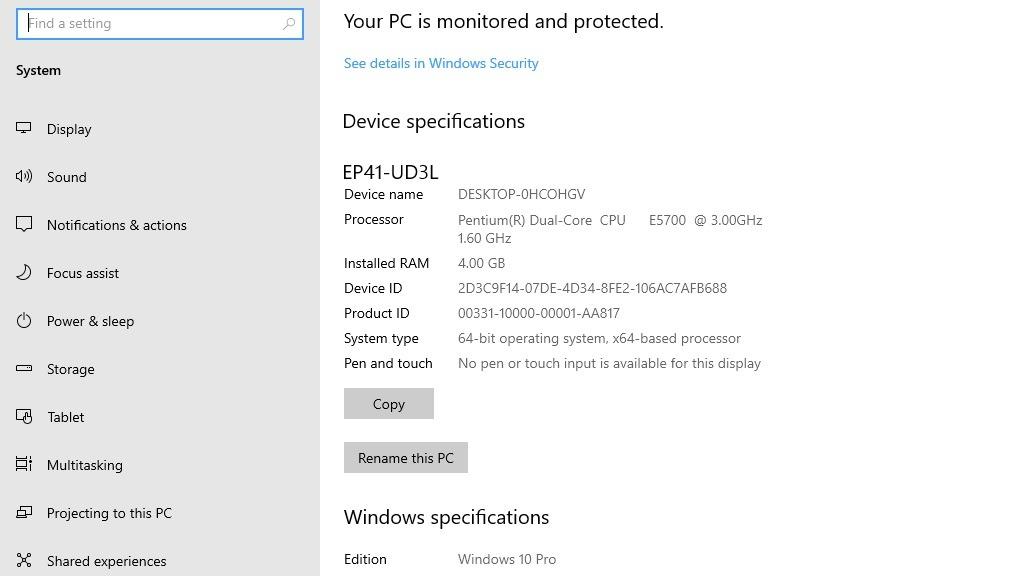Click the Multitasking icon
This screenshot has width=1024, height=576.
(24, 464)
